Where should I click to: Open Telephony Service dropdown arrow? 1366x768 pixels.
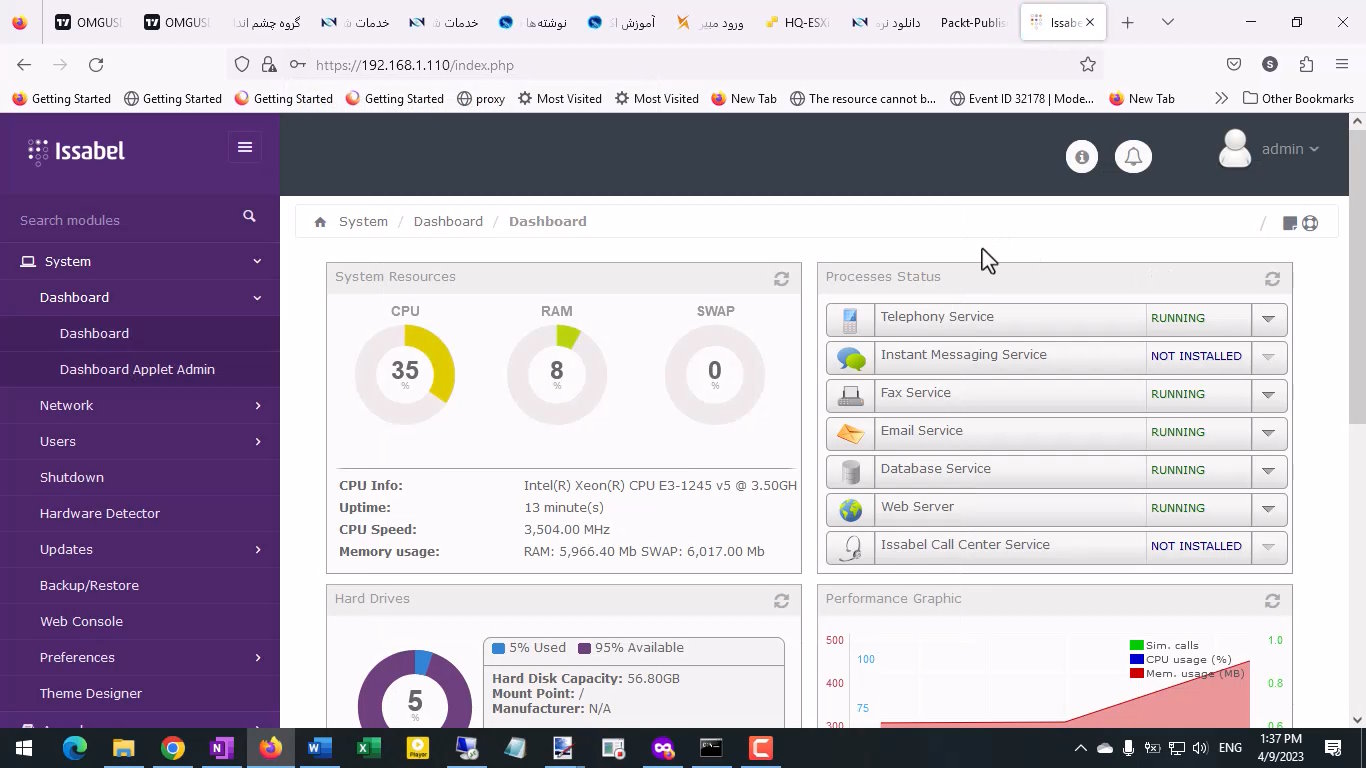point(1268,319)
